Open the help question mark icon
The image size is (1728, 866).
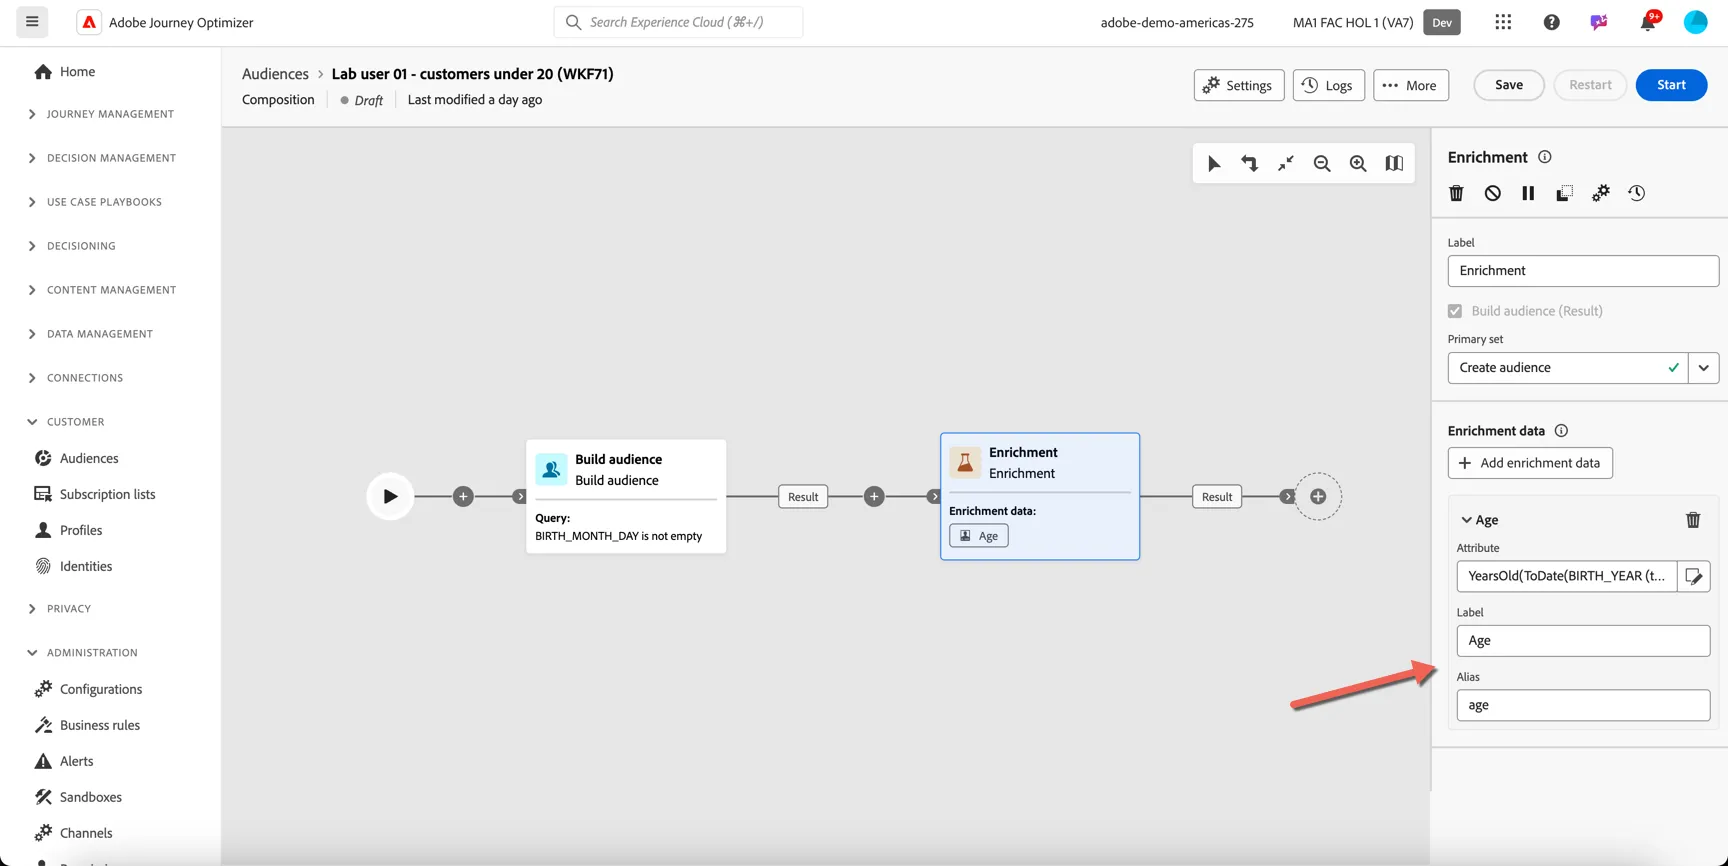click(x=1551, y=22)
